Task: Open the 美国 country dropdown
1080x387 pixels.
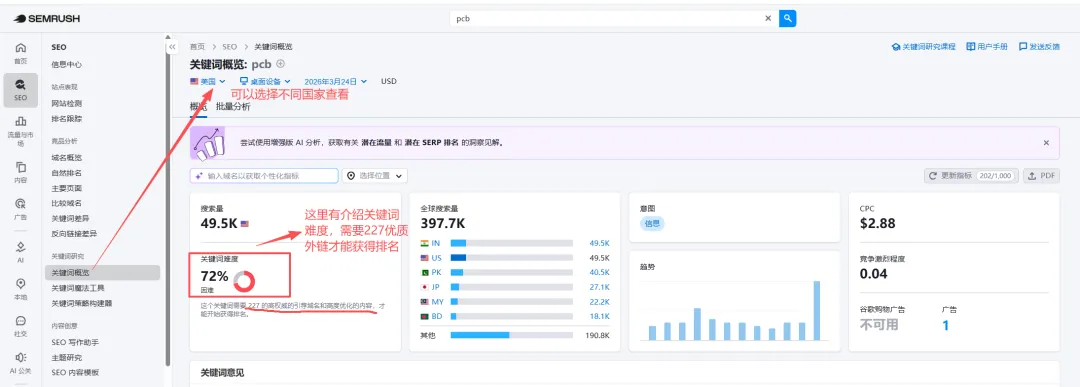Action: click(208, 81)
